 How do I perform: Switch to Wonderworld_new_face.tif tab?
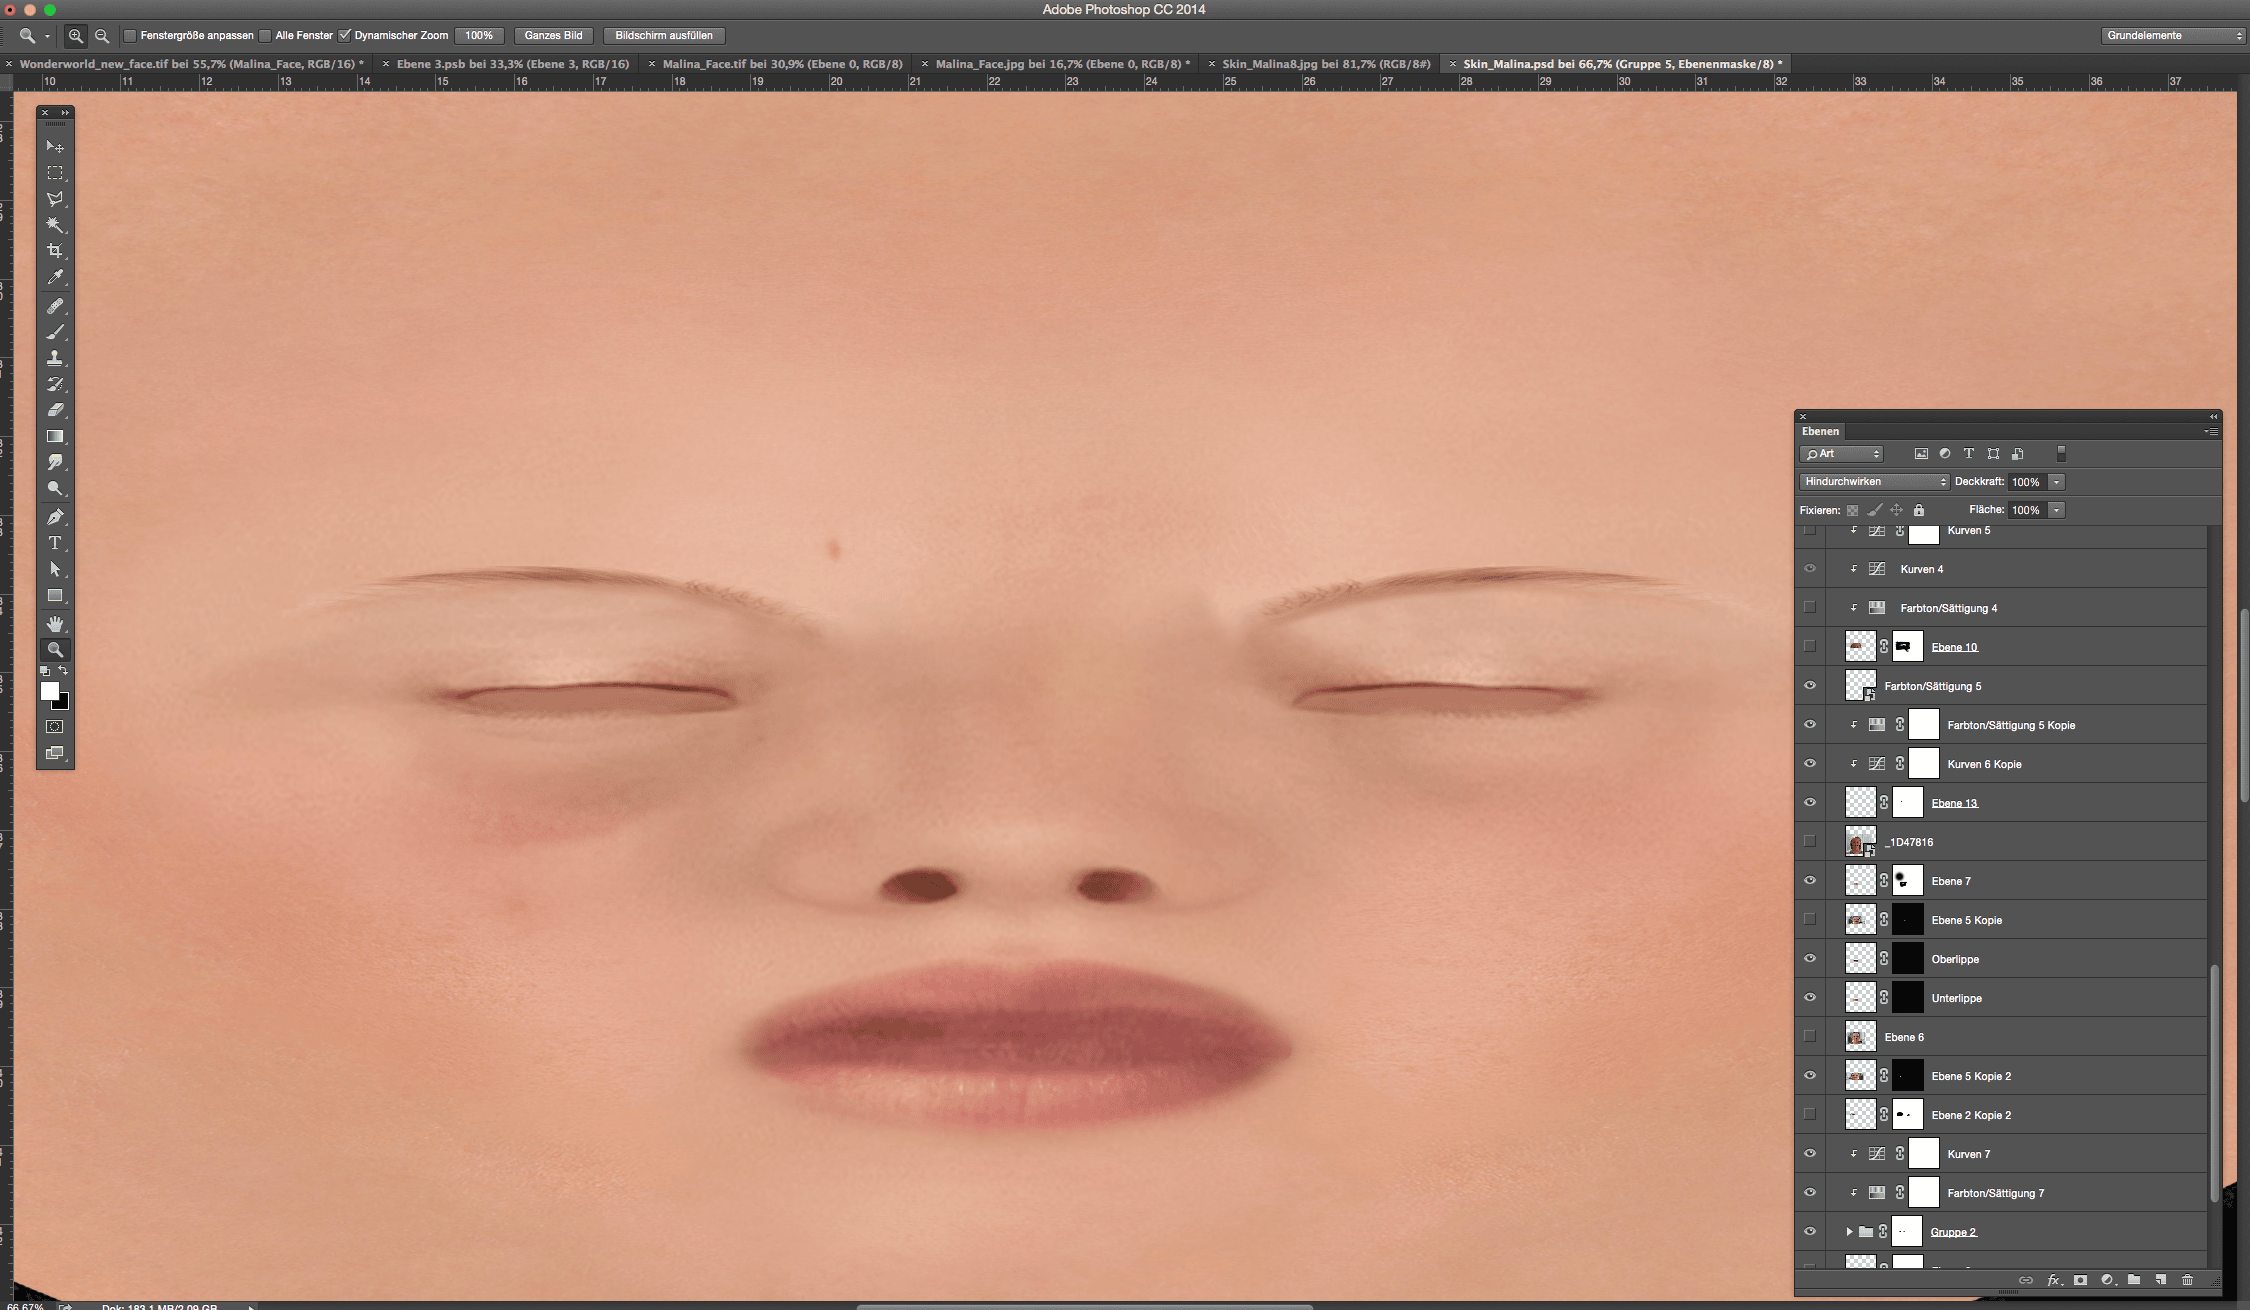coord(192,64)
